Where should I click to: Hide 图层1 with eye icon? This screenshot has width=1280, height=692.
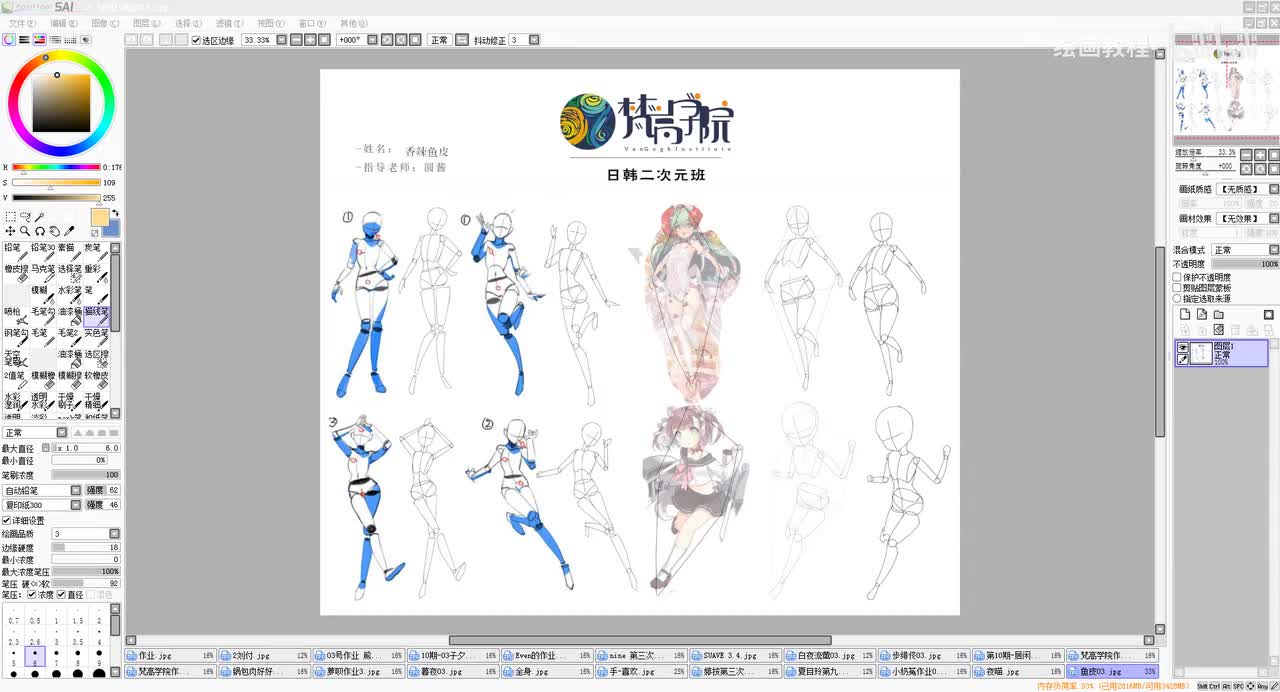pos(1183,347)
